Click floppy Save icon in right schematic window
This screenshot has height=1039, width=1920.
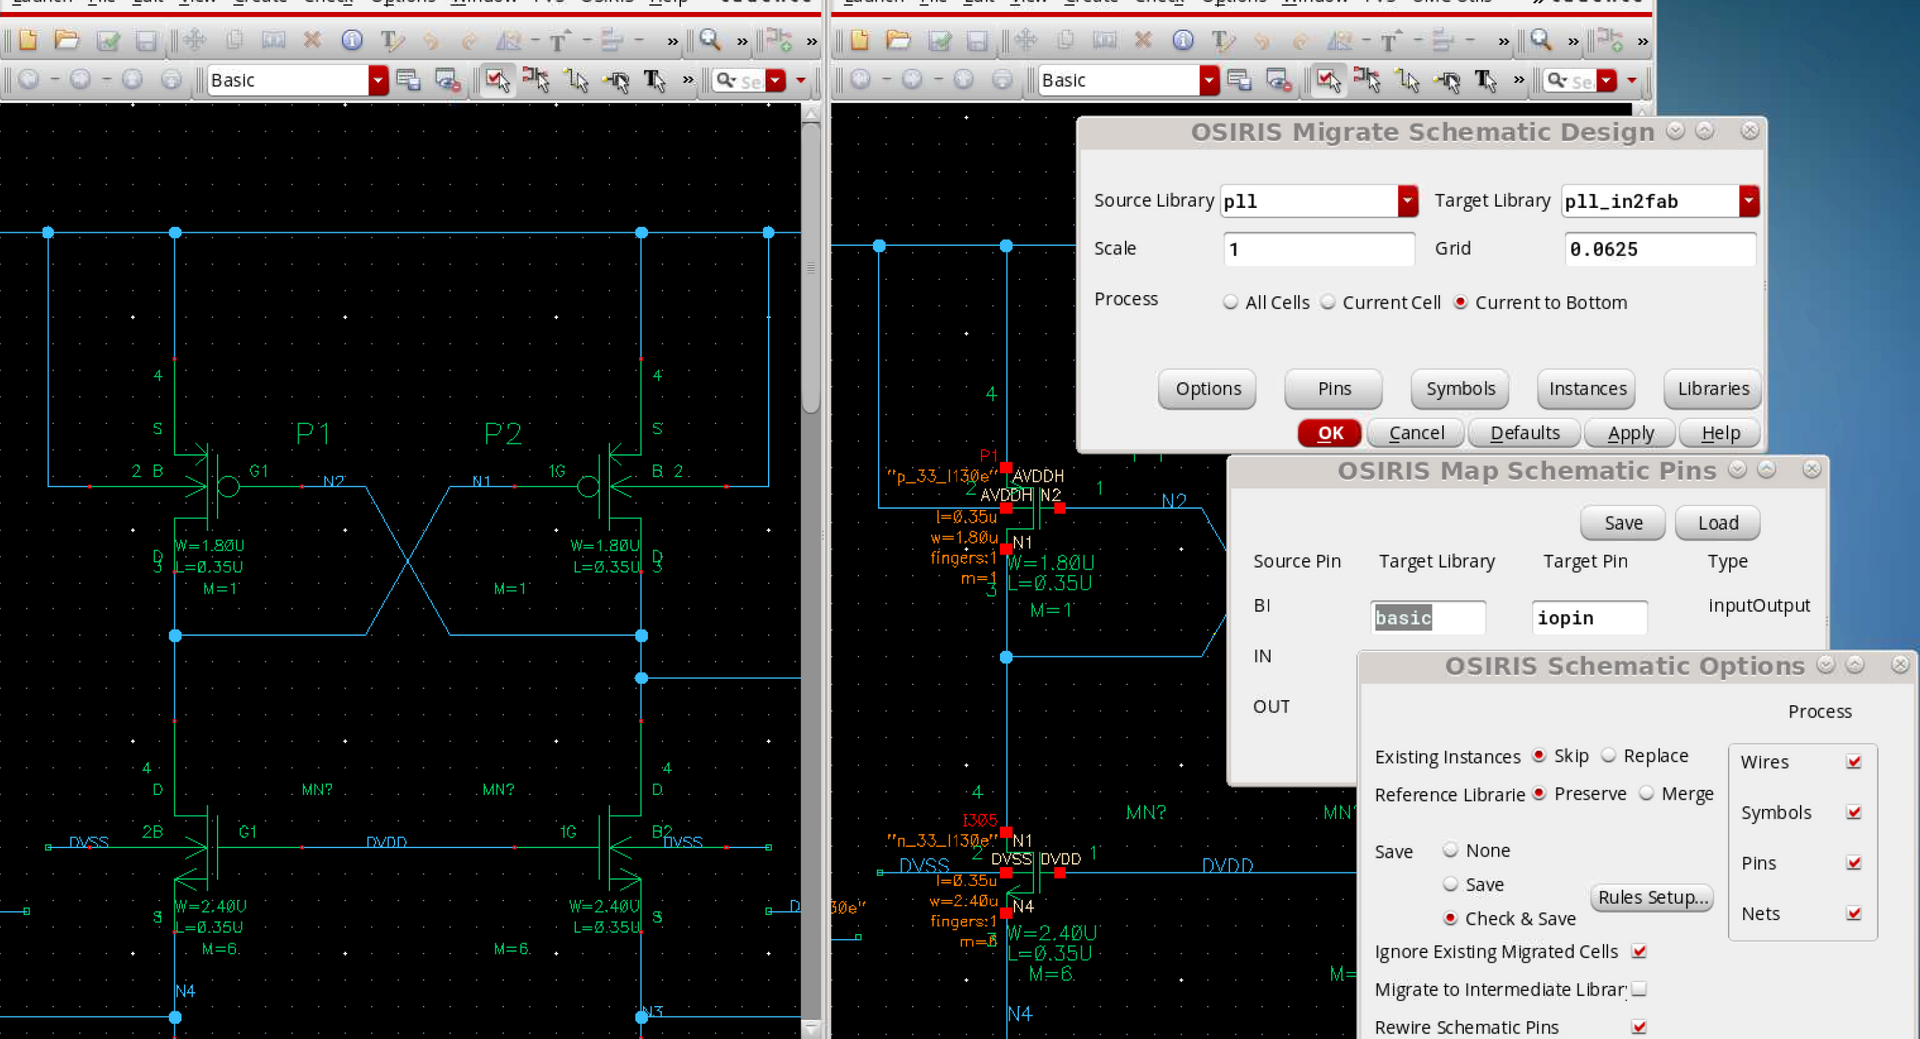(978, 40)
